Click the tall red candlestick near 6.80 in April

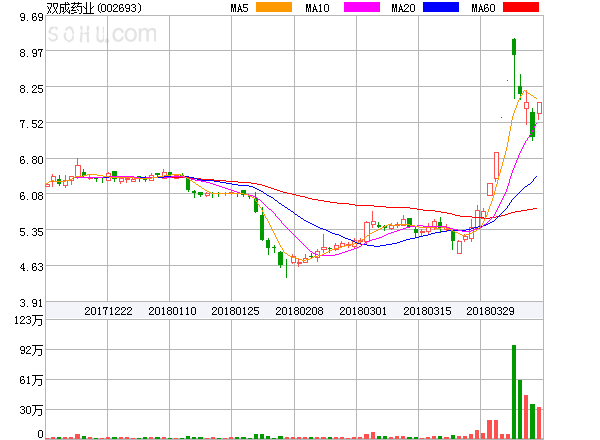click(496, 166)
